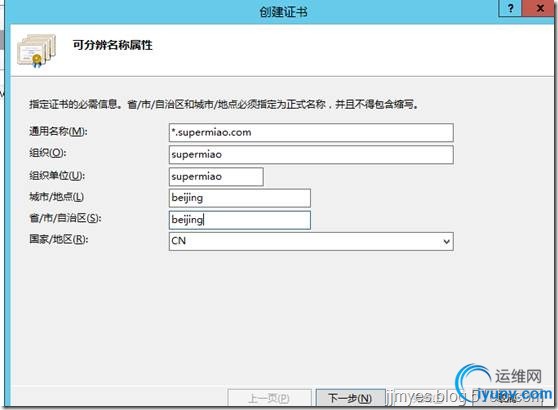
Task: Click the Common Name field containing *.supermiao.com
Action: click(311, 132)
